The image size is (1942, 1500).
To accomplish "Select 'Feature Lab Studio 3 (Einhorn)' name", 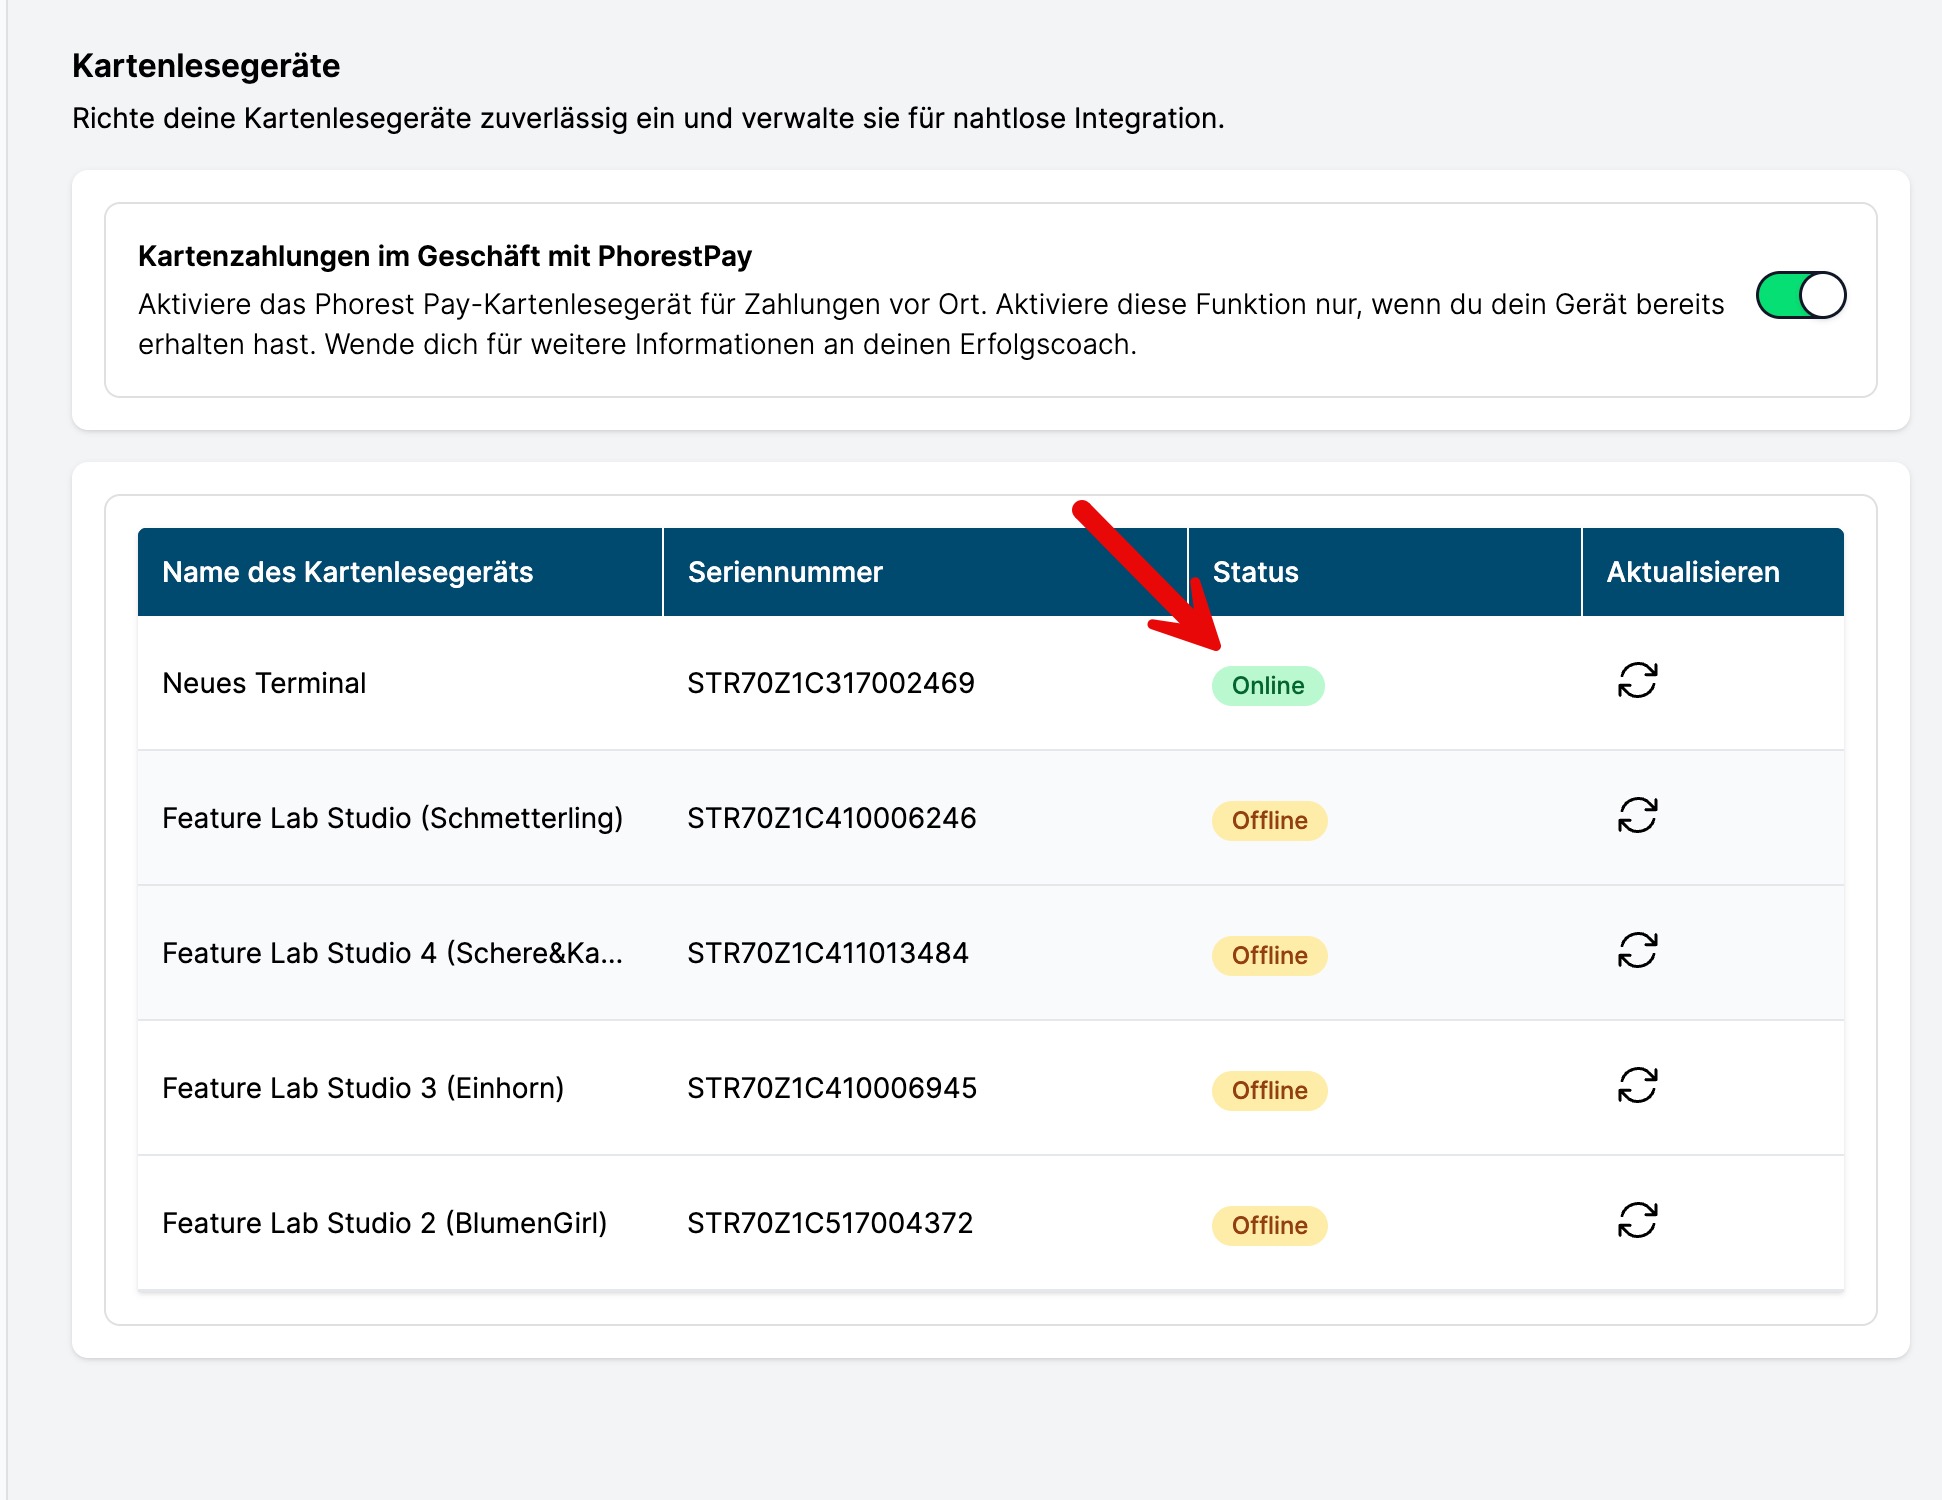I will pyautogui.click(x=363, y=1088).
